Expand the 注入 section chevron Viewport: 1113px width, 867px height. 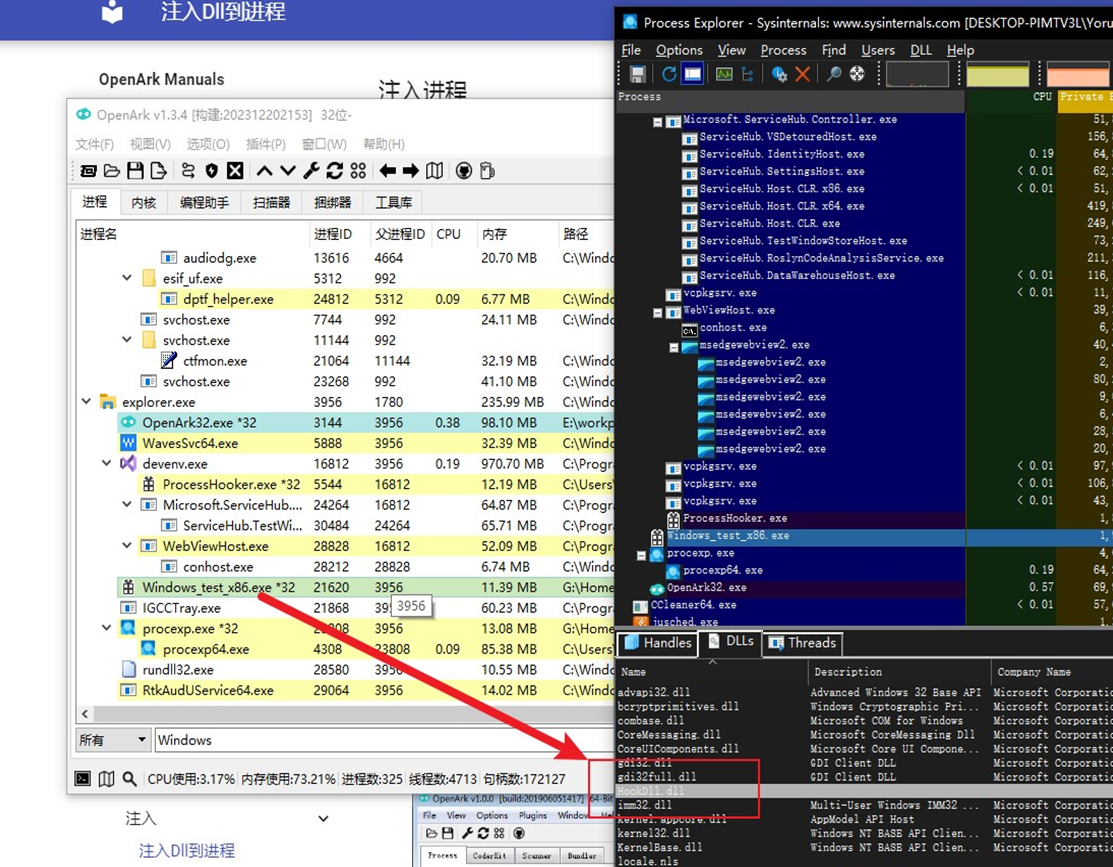323,819
